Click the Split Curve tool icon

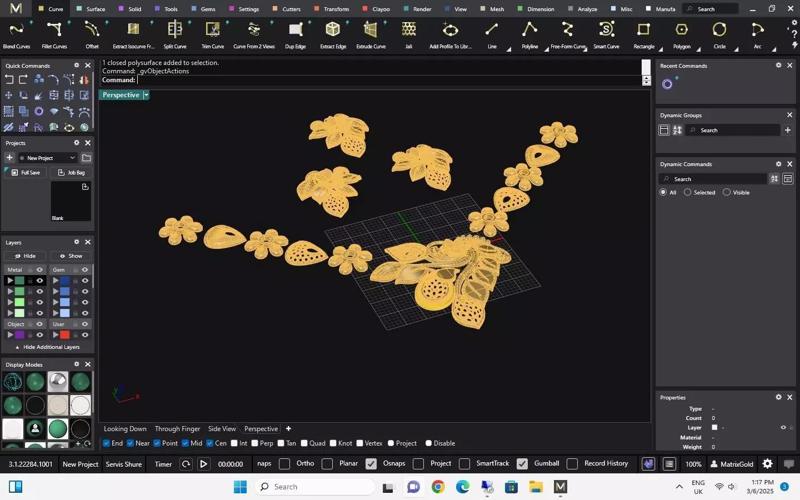[175, 30]
